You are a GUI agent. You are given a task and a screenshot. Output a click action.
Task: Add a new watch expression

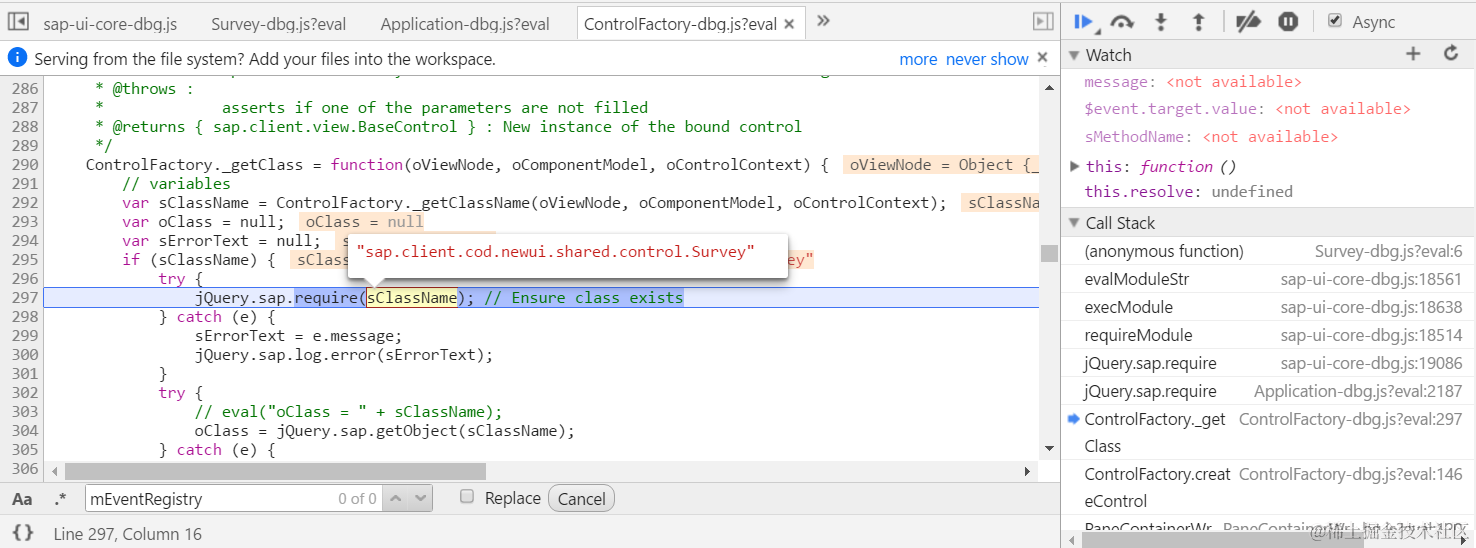[1413, 54]
